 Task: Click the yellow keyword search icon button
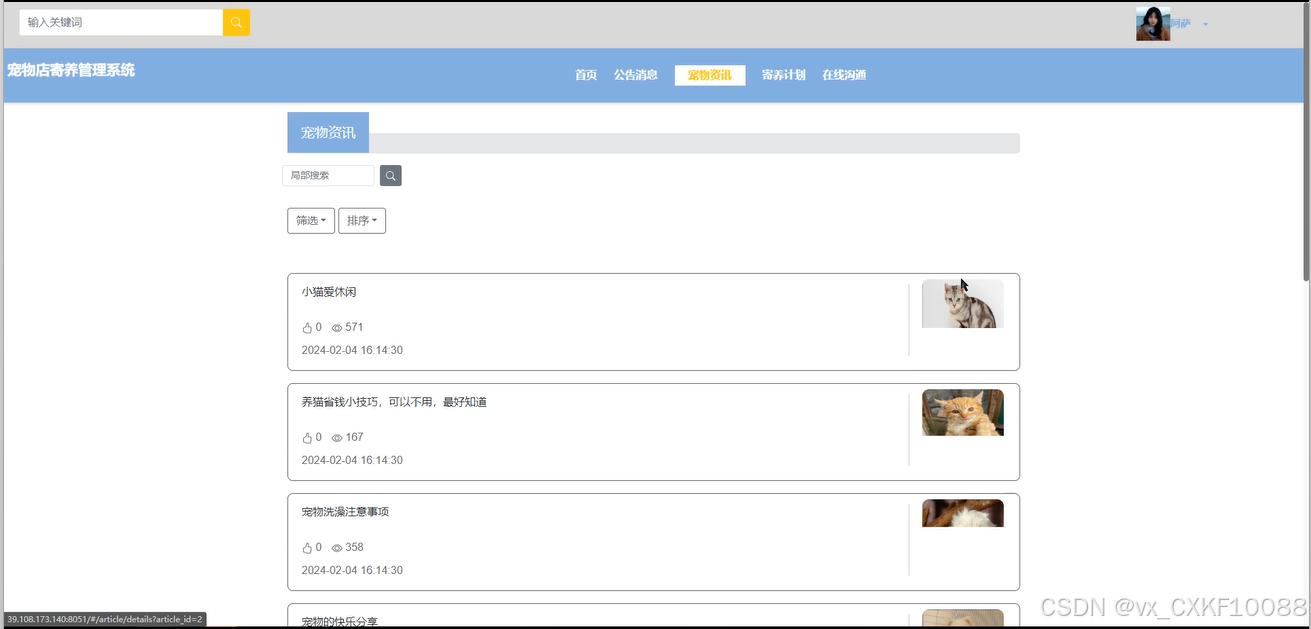pos(236,22)
